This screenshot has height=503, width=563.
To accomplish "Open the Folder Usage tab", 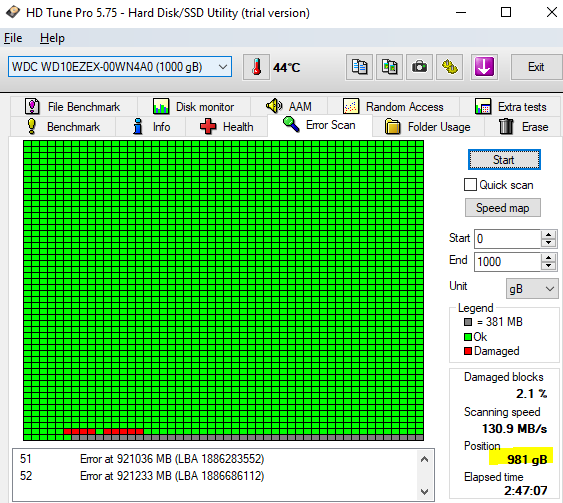I will [x=428, y=127].
